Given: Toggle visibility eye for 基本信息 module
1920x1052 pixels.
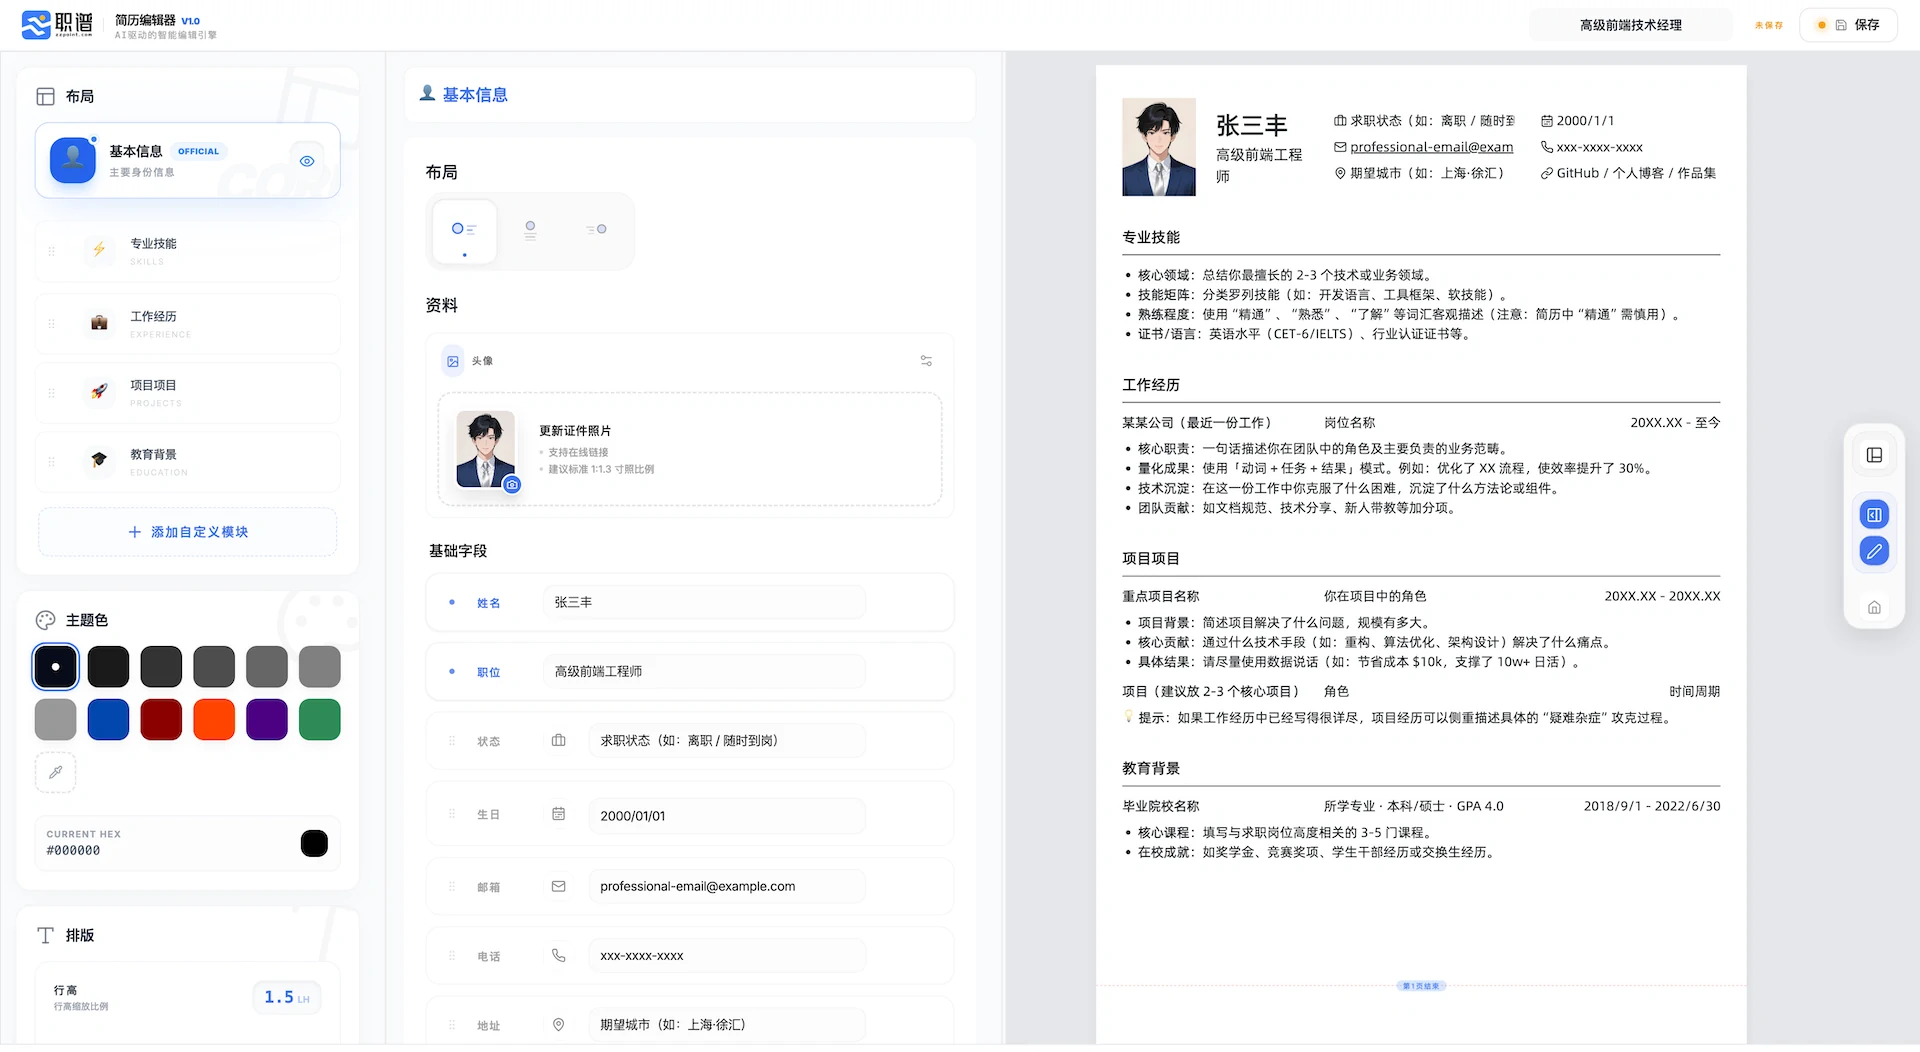Looking at the screenshot, I should tap(307, 161).
